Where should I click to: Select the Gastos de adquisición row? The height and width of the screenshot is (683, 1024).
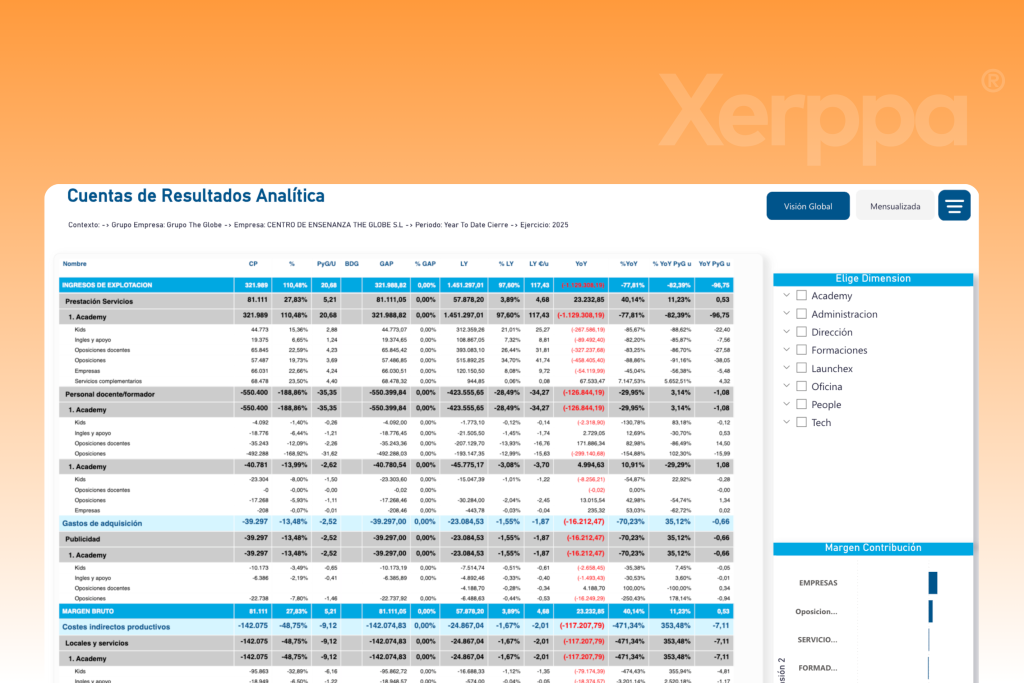coord(102,523)
